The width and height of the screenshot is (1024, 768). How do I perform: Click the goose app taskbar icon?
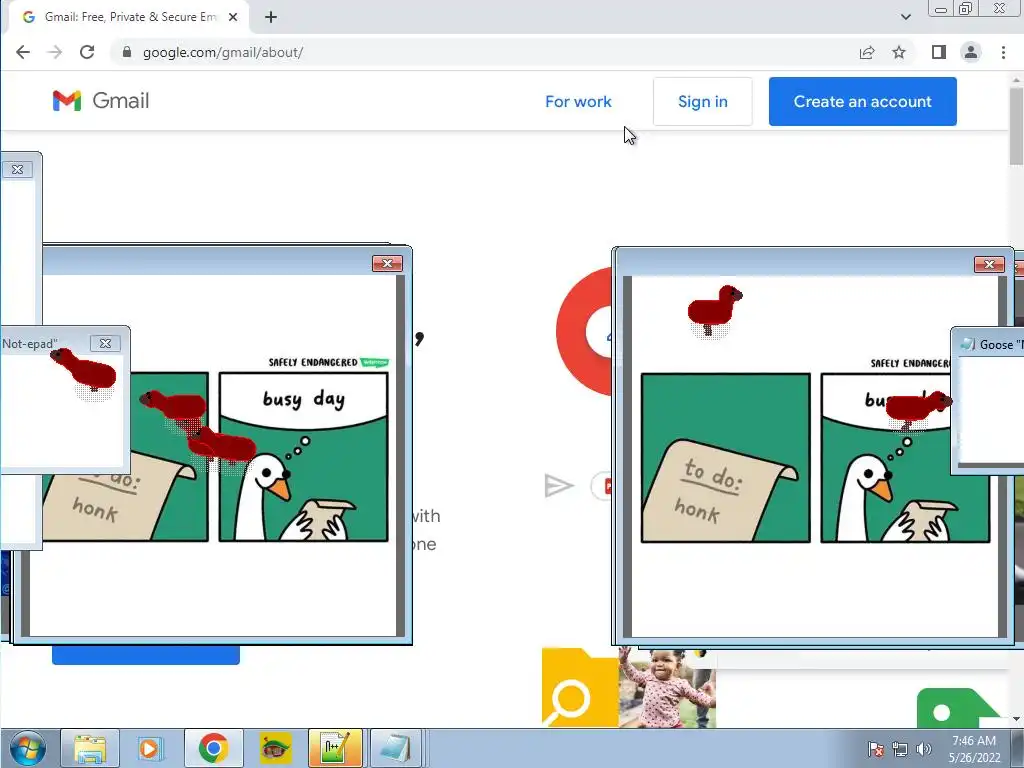275,748
